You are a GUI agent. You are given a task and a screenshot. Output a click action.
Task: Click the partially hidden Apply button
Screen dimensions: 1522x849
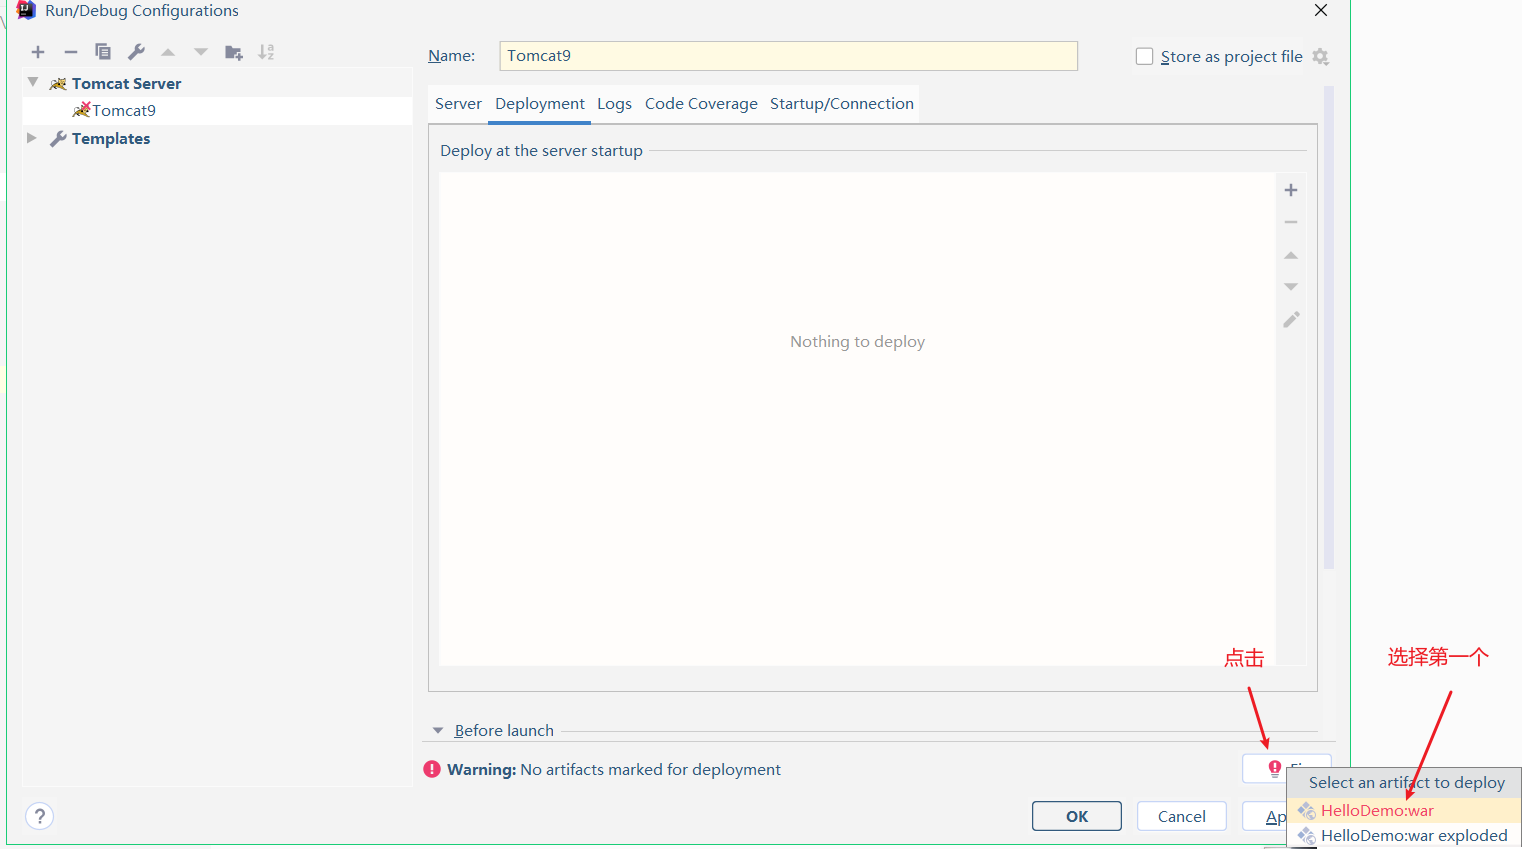[x=1265, y=816]
